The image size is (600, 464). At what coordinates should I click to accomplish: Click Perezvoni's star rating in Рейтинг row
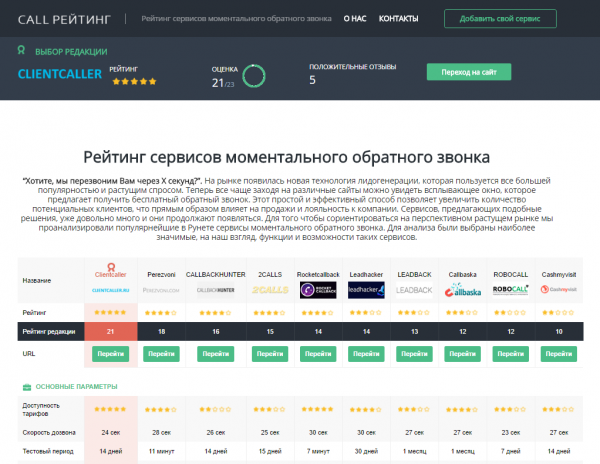[x=161, y=313]
